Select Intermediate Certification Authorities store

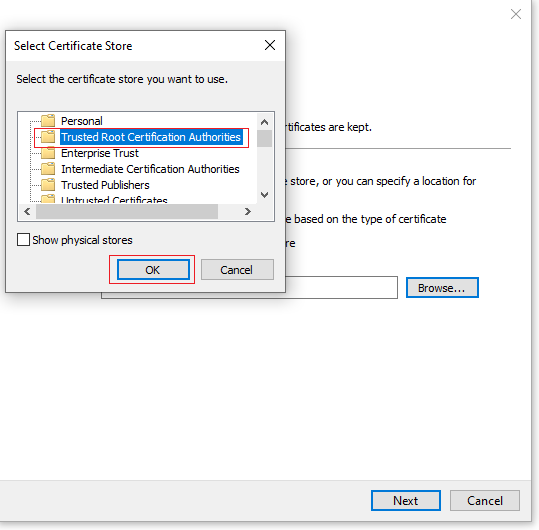(150, 169)
